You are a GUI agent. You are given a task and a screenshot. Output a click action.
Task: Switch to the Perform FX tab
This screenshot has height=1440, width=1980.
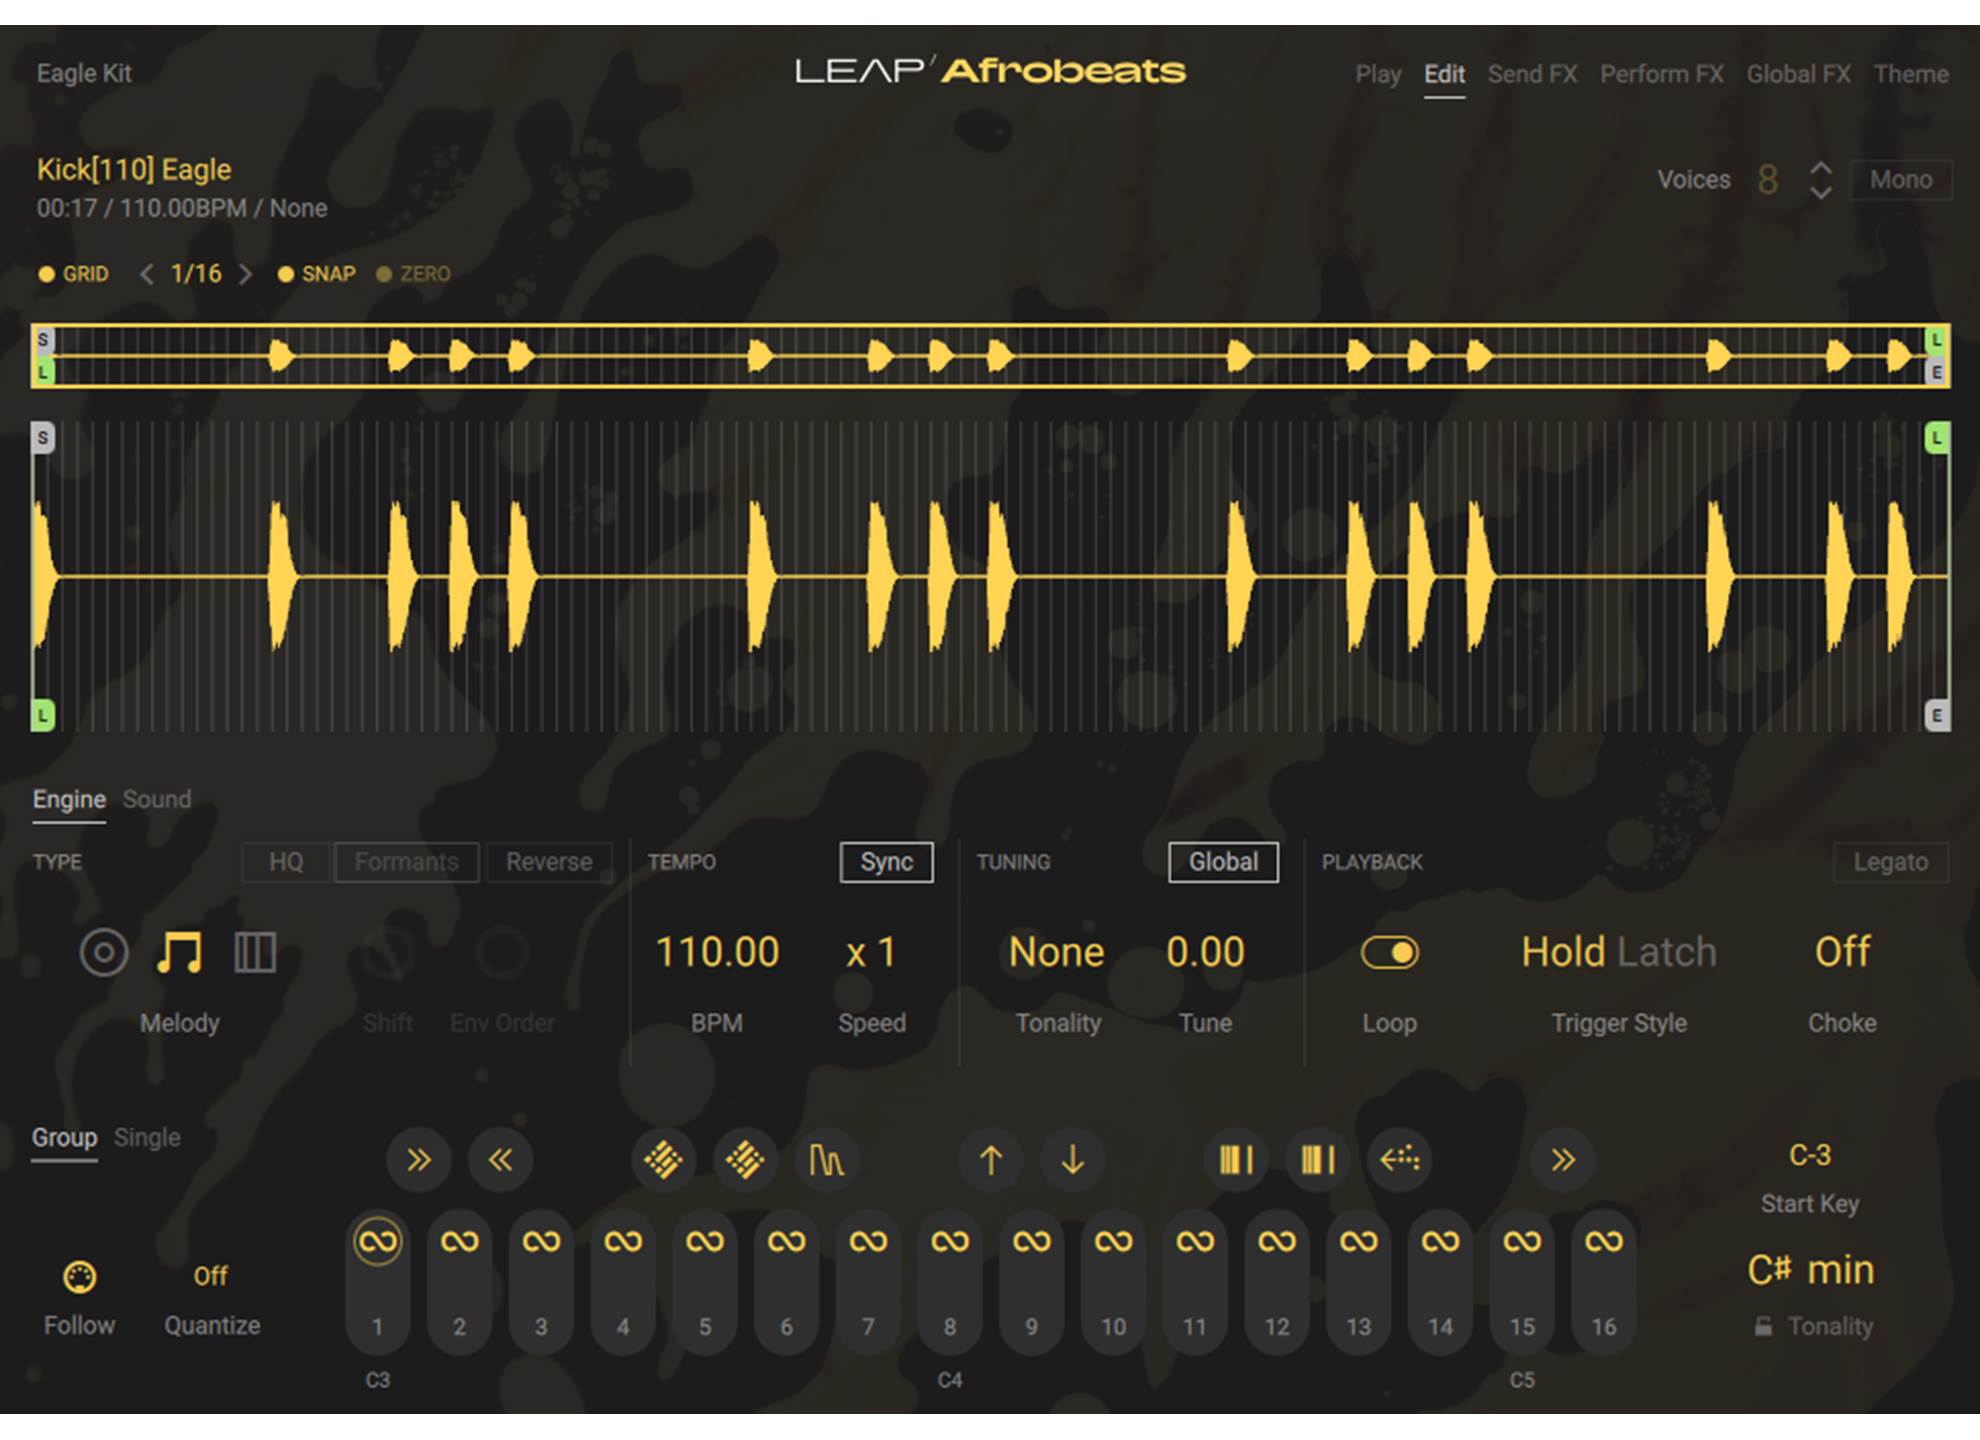[x=1661, y=74]
